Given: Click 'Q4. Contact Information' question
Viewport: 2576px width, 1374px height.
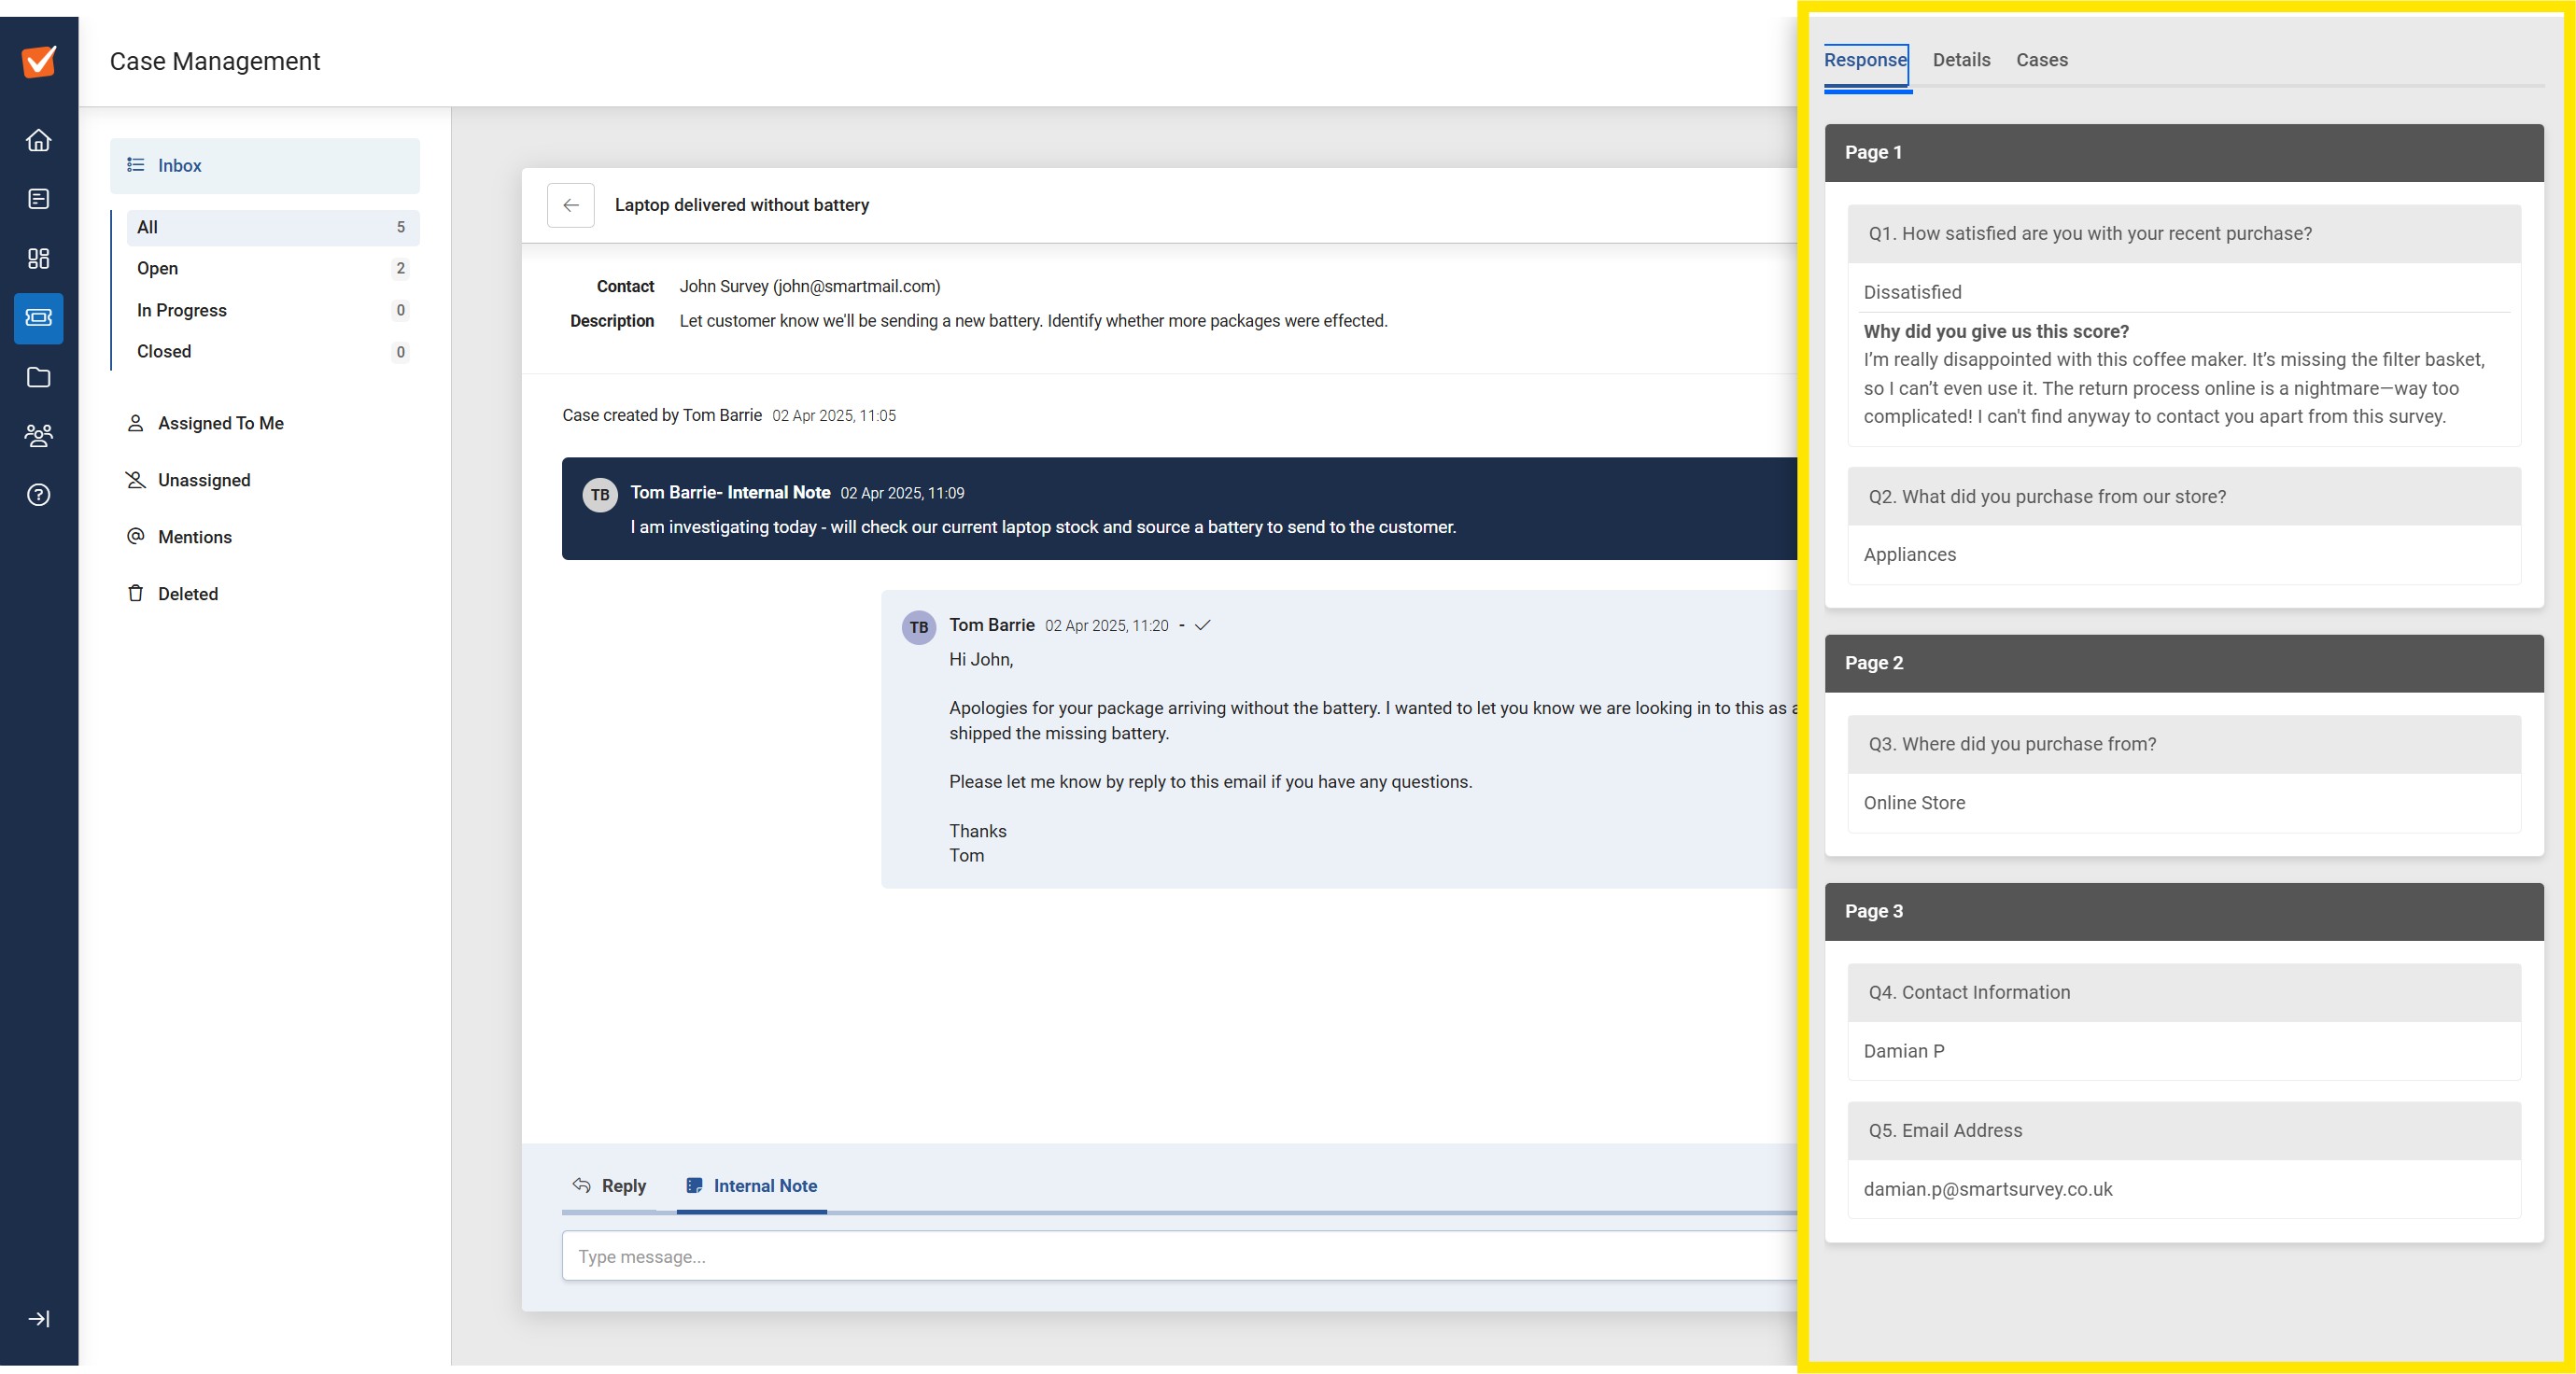Looking at the screenshot, I should click(2184, 993).
